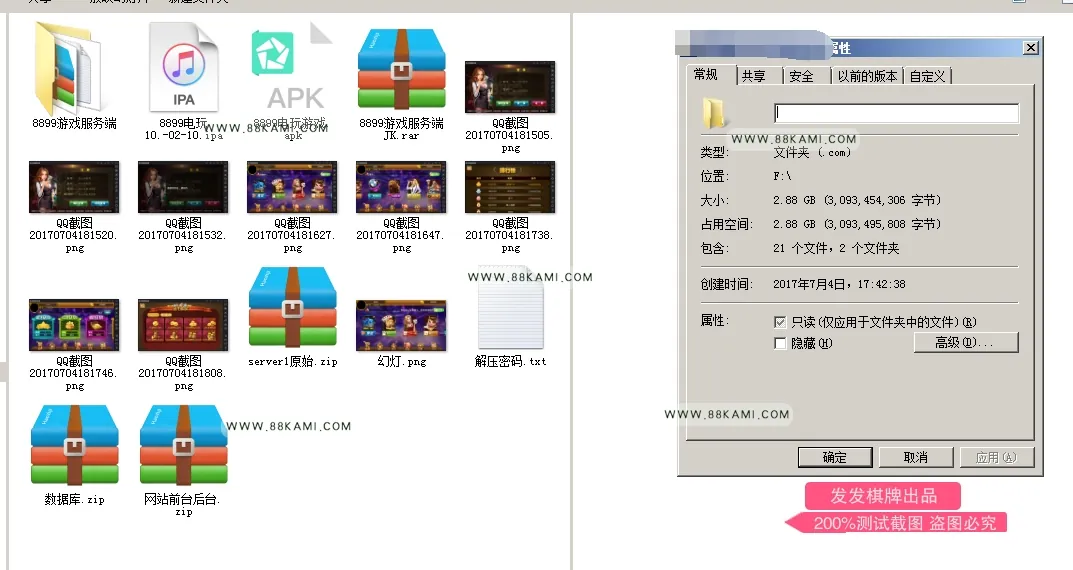Select the server1原始.zip archive icon
Screen dimensions: 1073x570
click(292, 307)
